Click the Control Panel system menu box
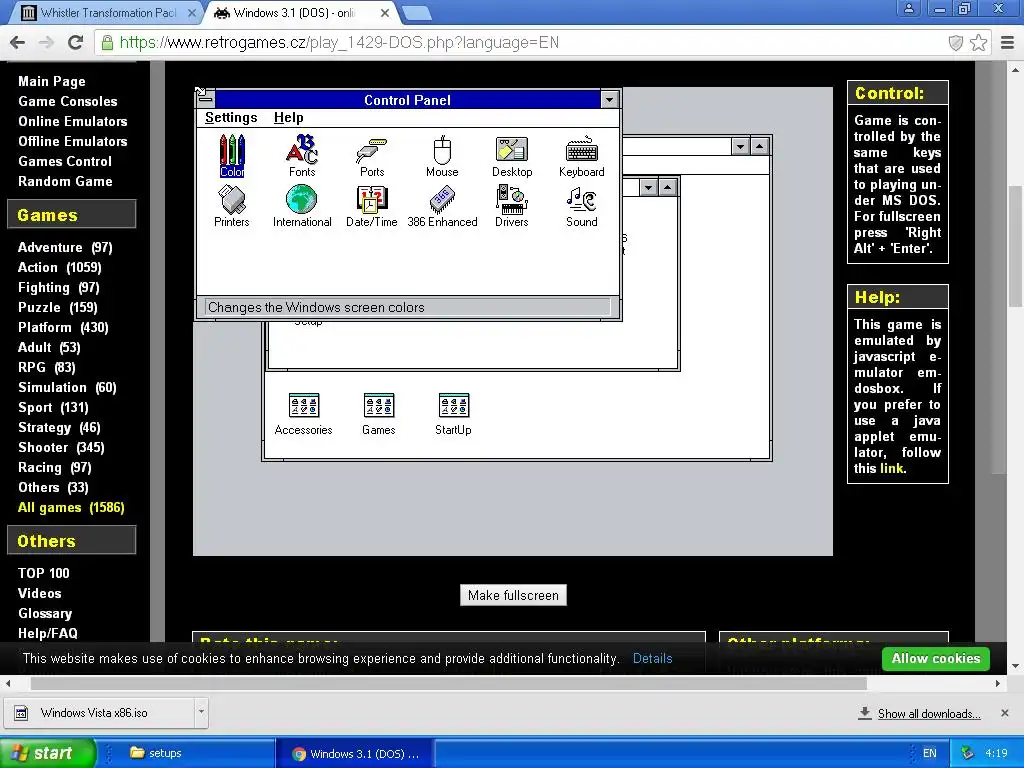Viewport: 1024px width, 768px height. click(x=206, y=99)
